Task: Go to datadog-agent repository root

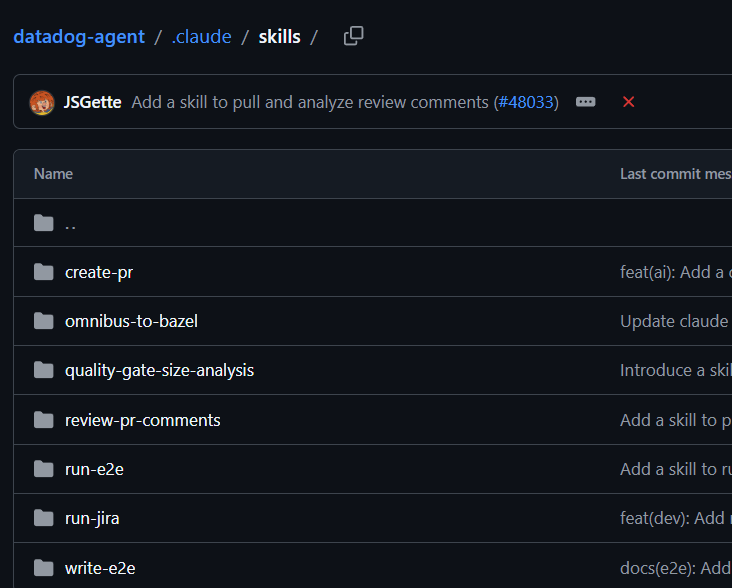Action: coord(79,37)
